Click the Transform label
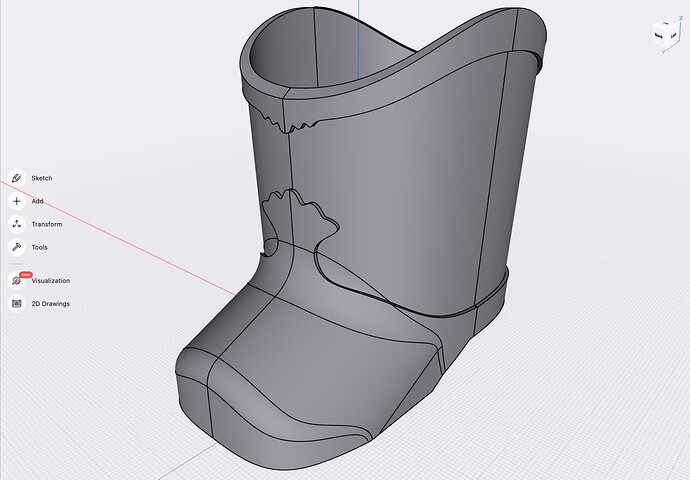The height and width of the screenshot is (480, 690). coord(47,224)
